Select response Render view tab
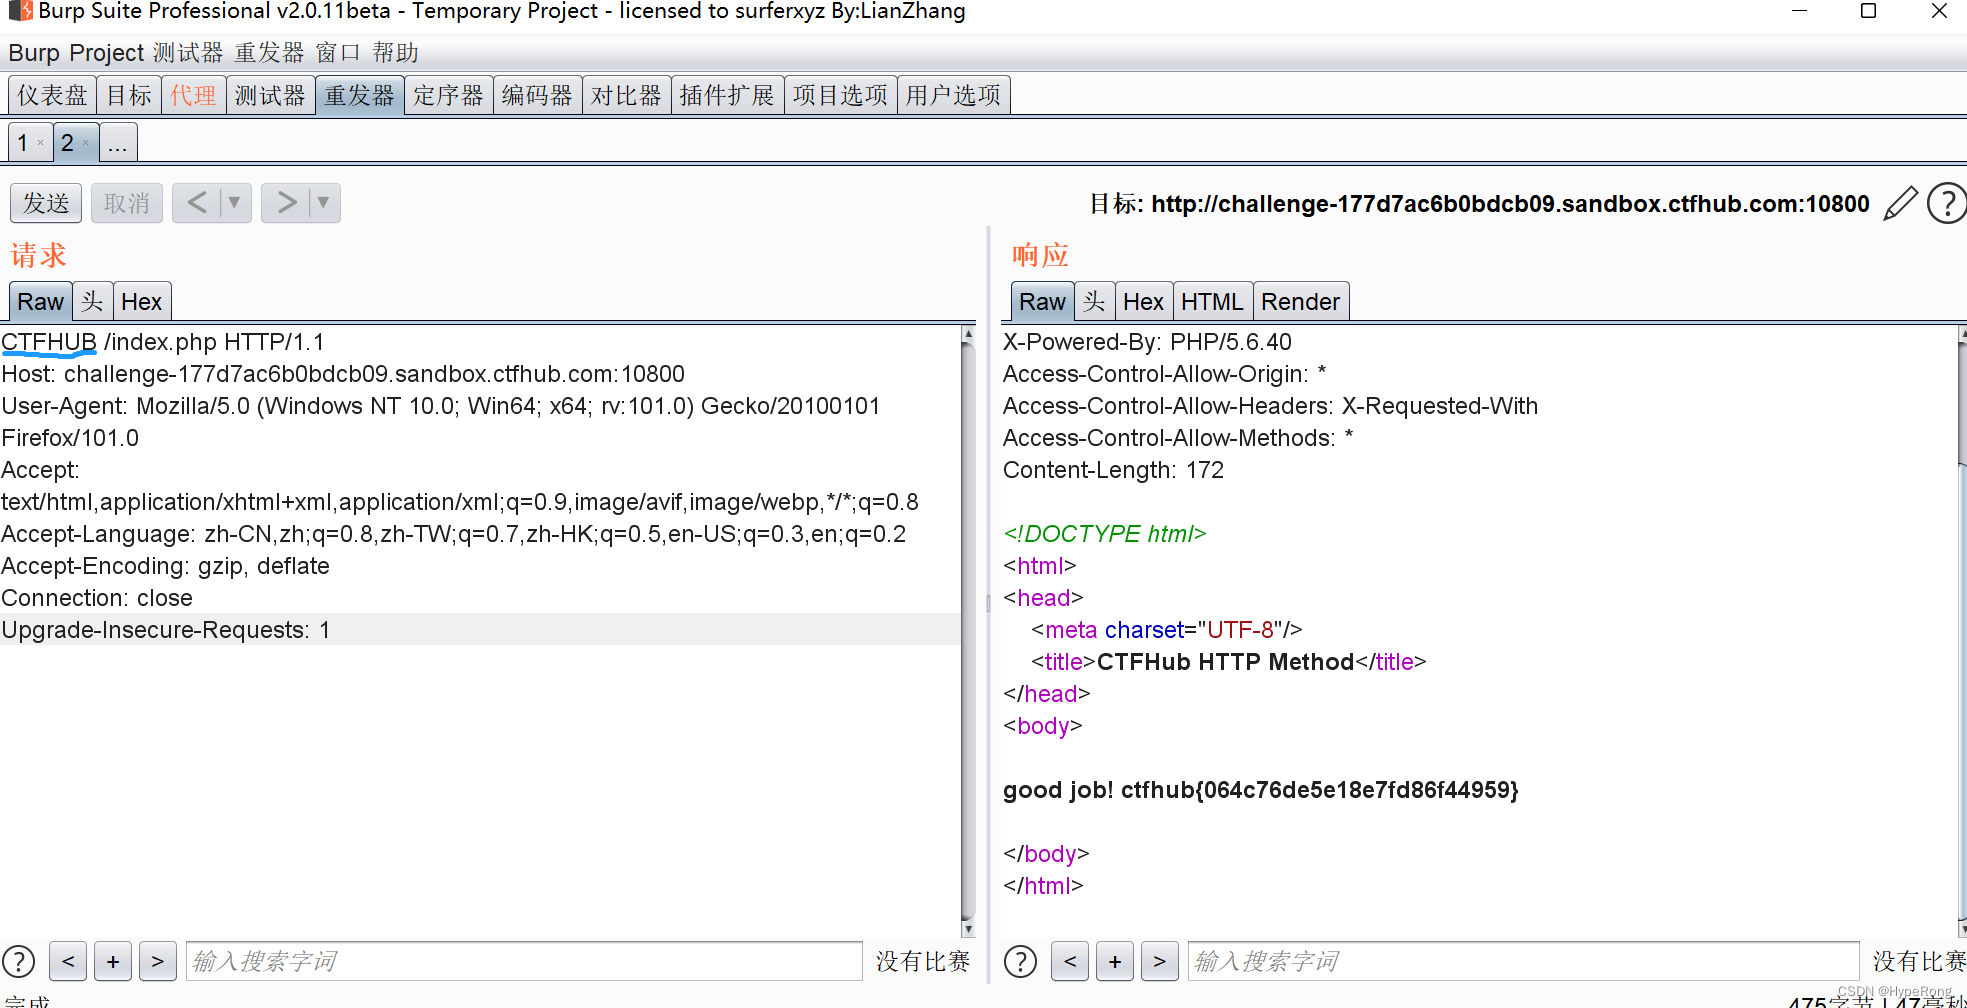The width and height of the screenshot is (1967, 1008). (1300, 302)
